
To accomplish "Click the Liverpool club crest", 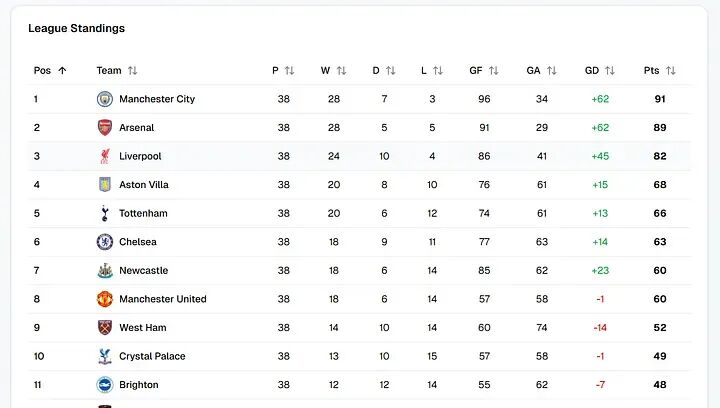I will pyautogui.click(x=105, y=156).
